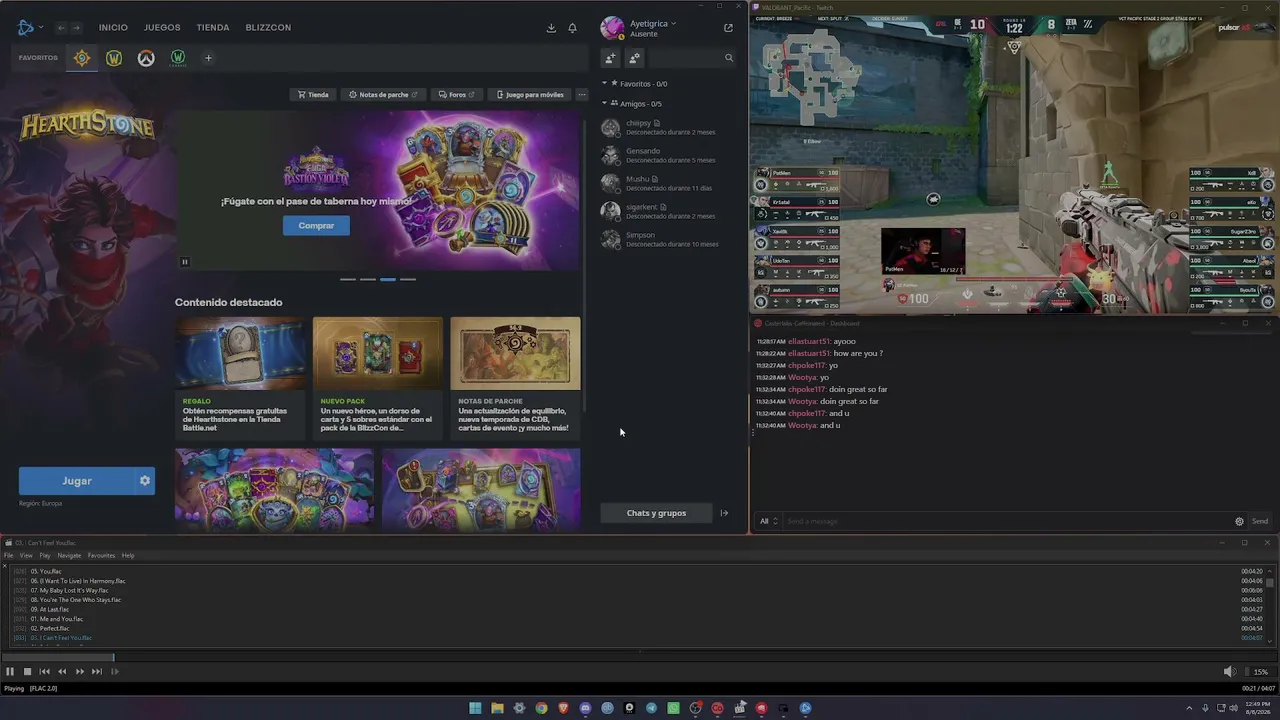The height and width of the screenshot is (720, 1280).
Task: Click the chat message input field
Action: click(x=1005, y=521)
